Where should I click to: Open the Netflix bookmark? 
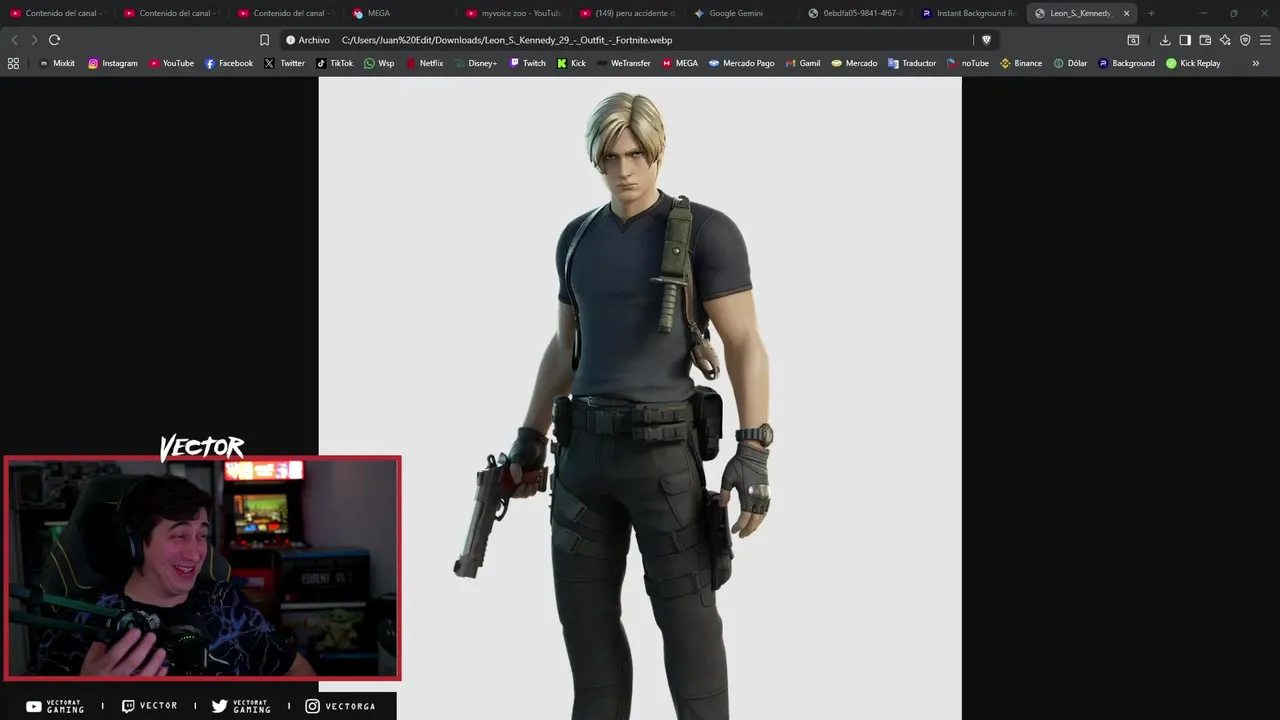[x=424, y=63]
